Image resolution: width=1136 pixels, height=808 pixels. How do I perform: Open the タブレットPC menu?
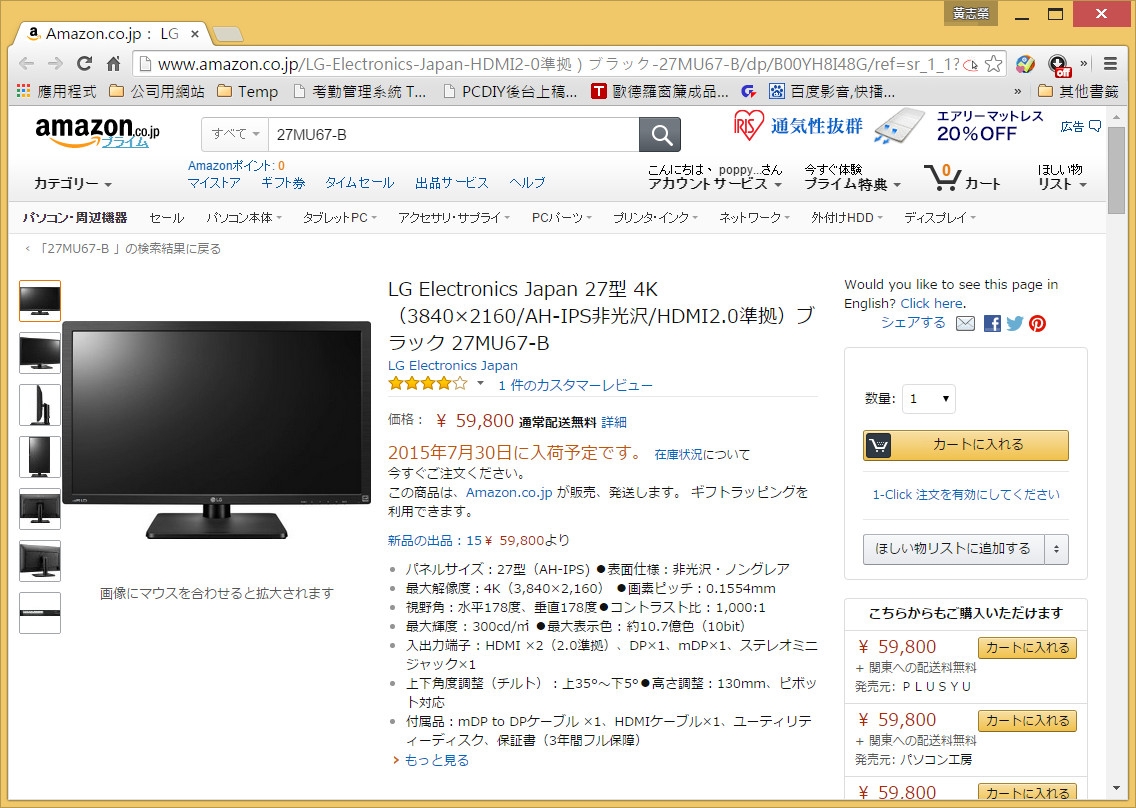click(339, 218)
